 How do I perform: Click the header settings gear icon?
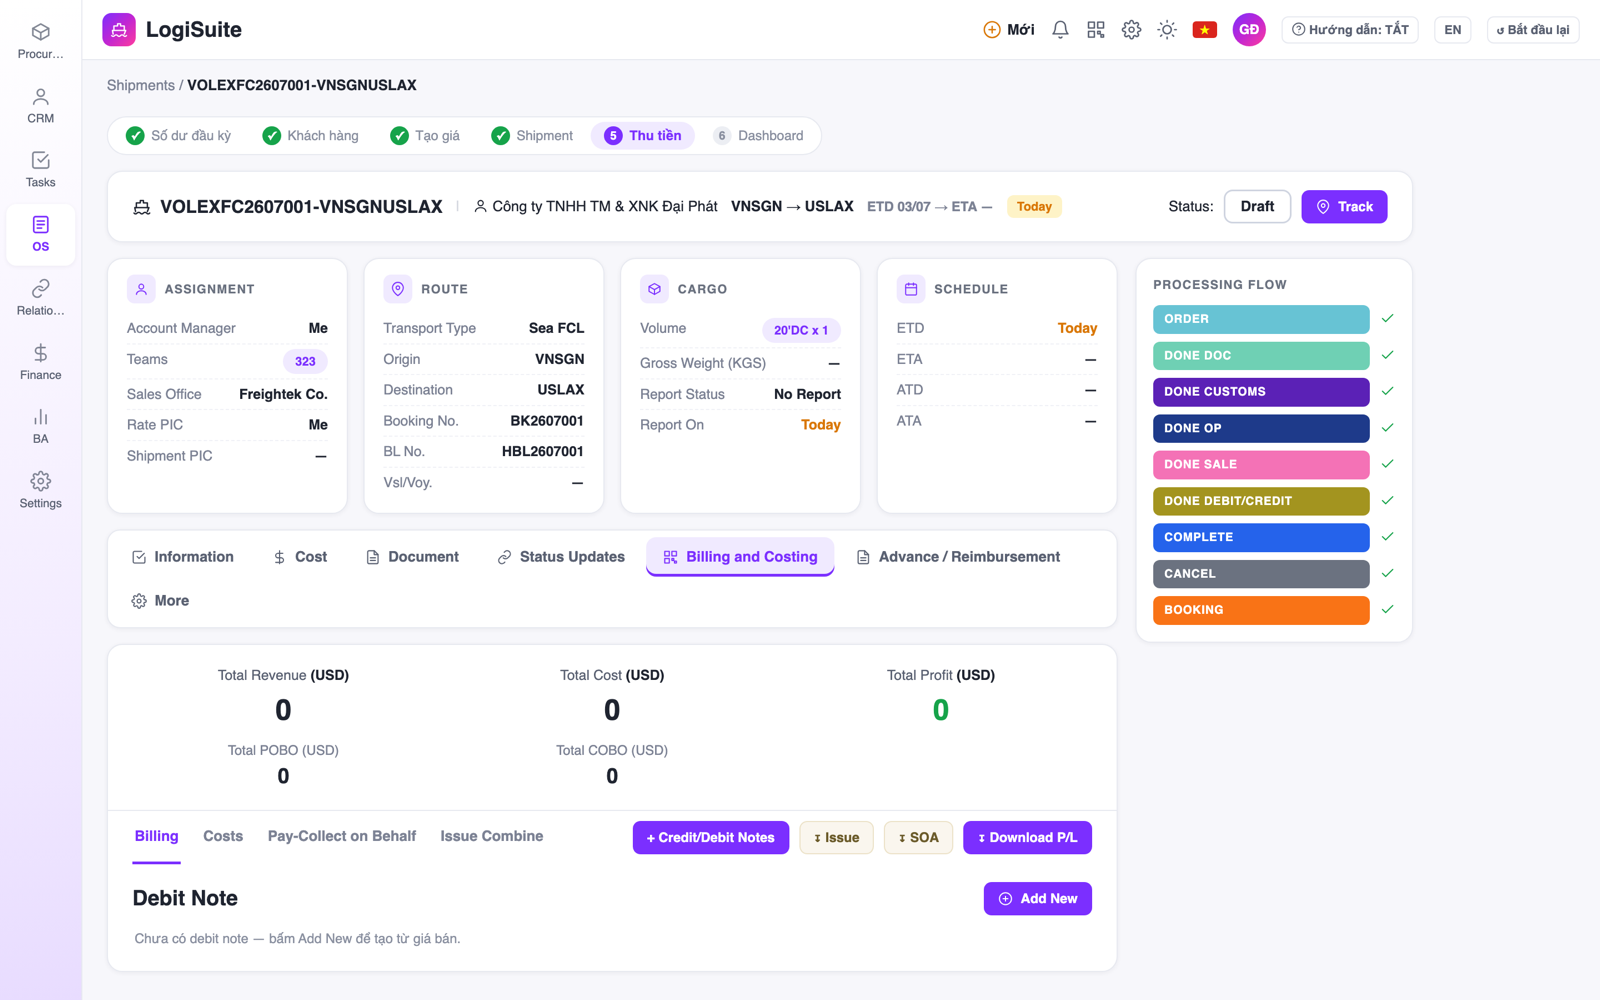pos(1131,30)
